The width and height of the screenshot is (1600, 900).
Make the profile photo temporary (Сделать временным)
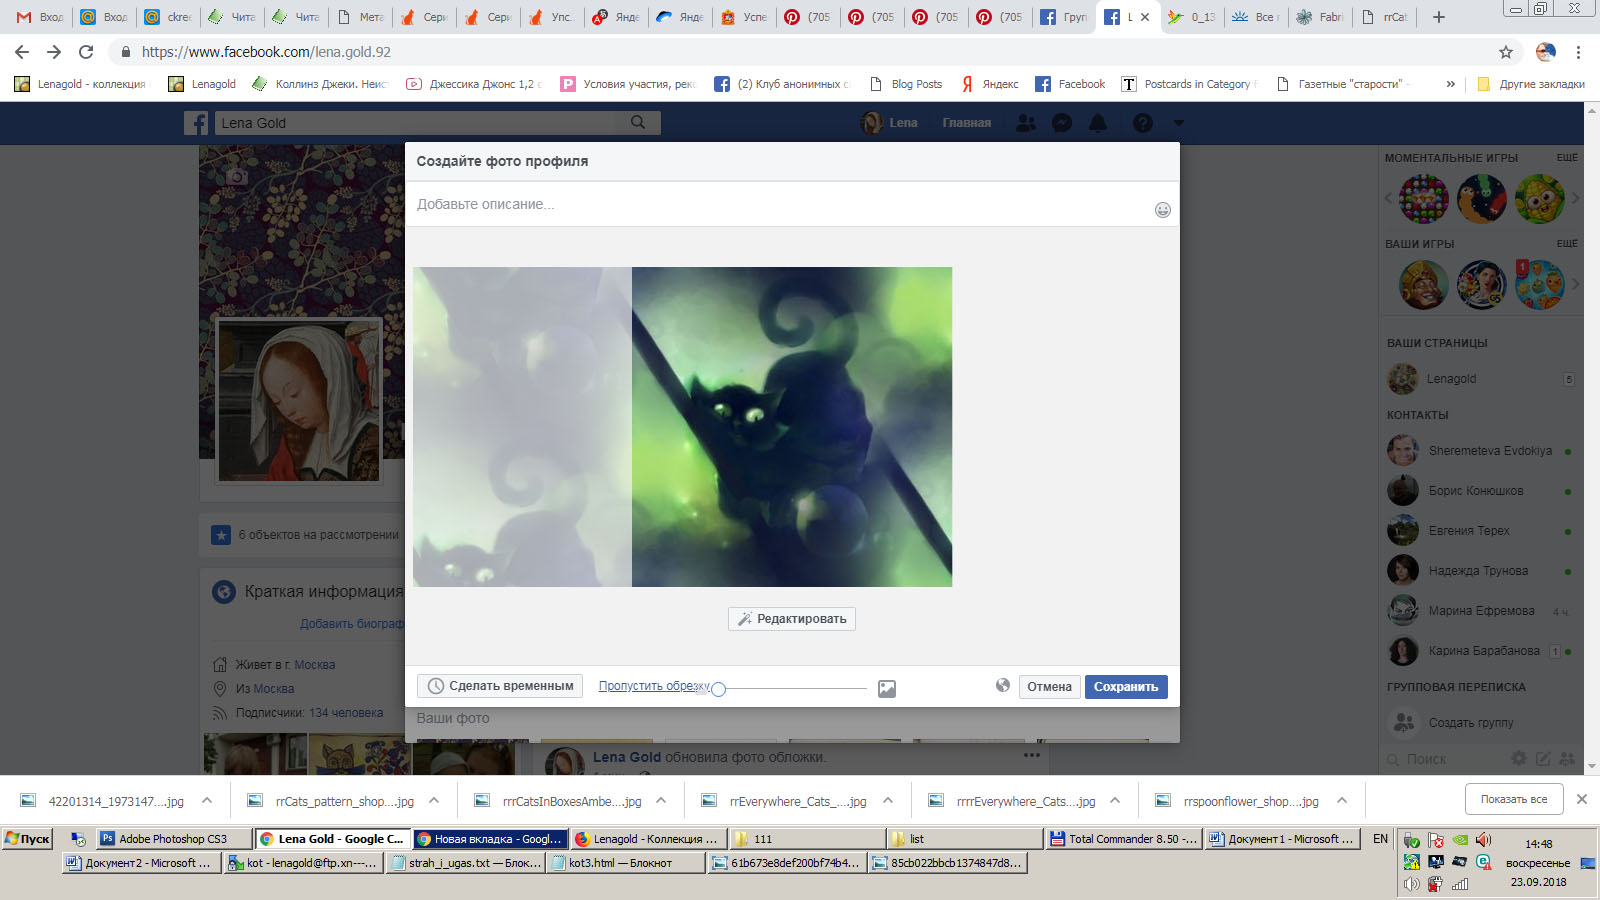(x=500, y=686)
